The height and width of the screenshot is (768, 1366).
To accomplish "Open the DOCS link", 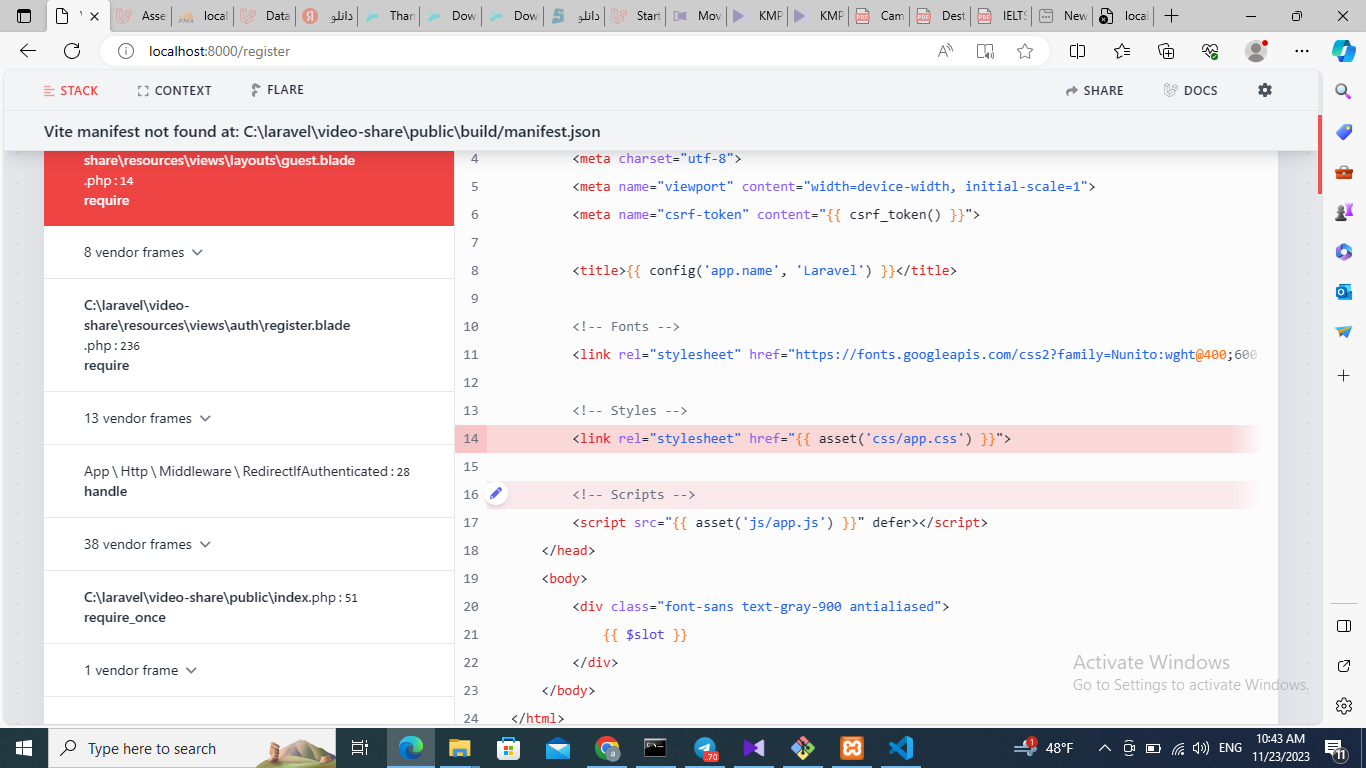I will pyautogui.click(x=1190, y=90).
